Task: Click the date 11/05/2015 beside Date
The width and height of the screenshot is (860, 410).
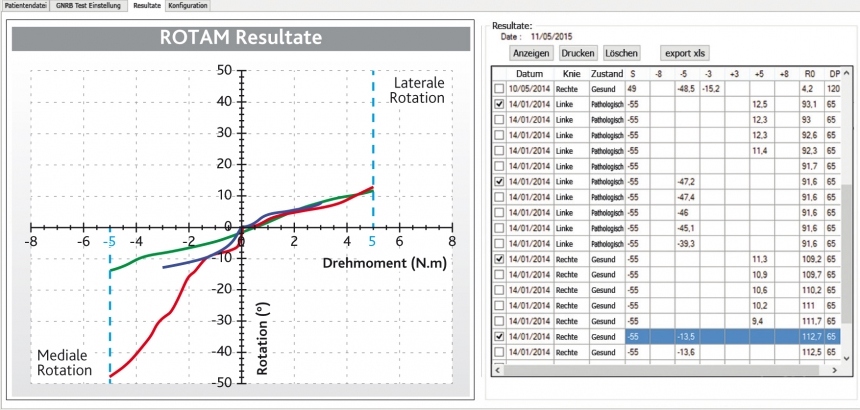Action: click(x=551, y=37)
